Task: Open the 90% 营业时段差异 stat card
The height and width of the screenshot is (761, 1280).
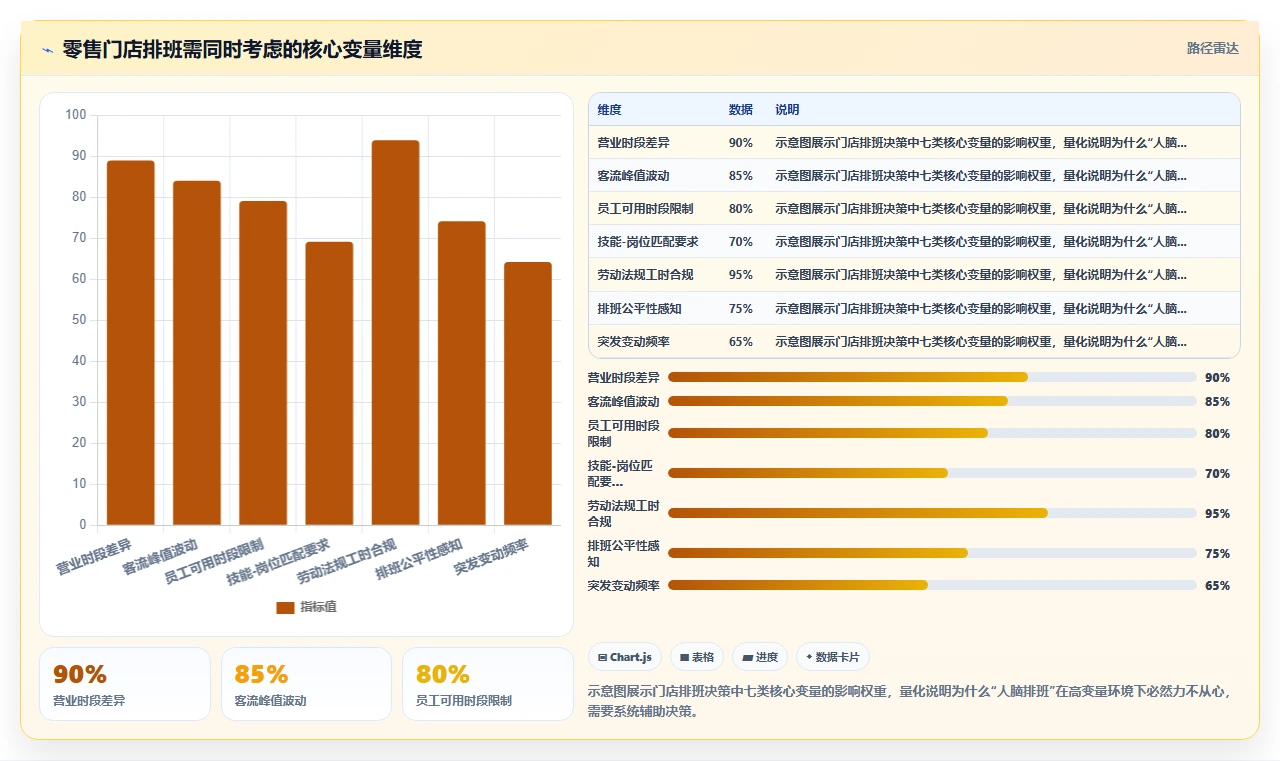Action: click(x=125, y=684)
